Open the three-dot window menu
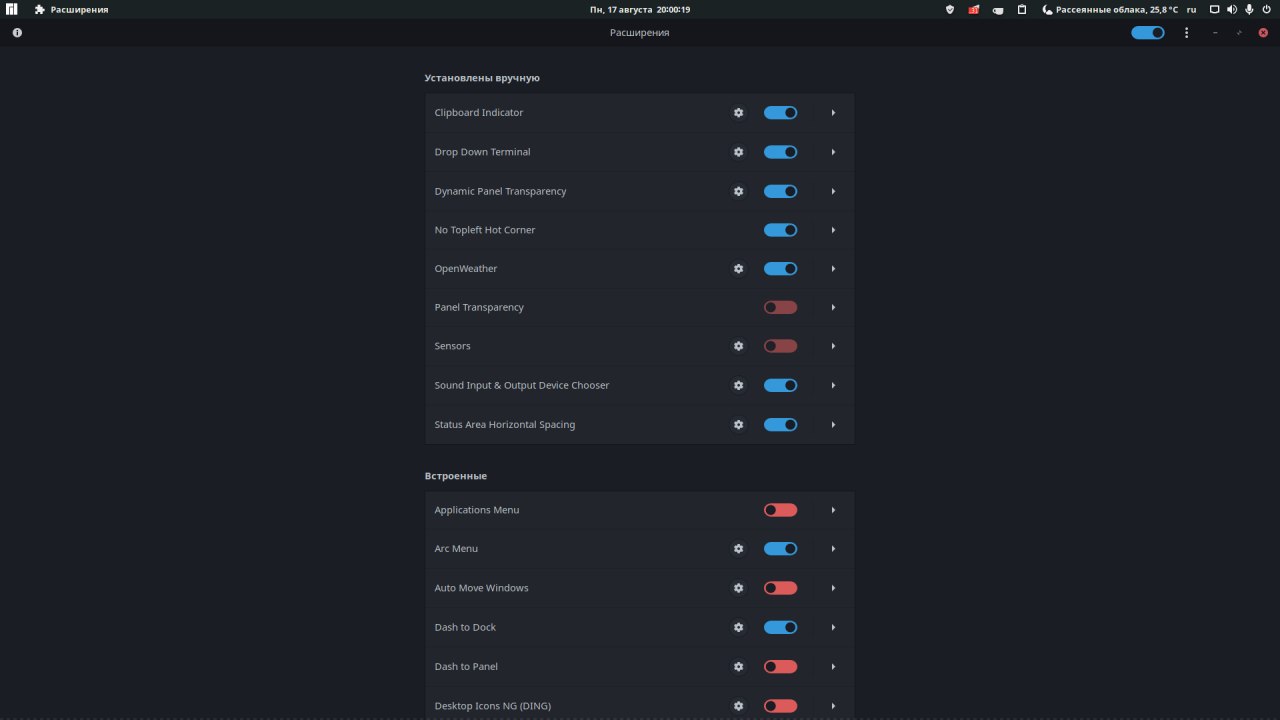 click(1187, 33)
